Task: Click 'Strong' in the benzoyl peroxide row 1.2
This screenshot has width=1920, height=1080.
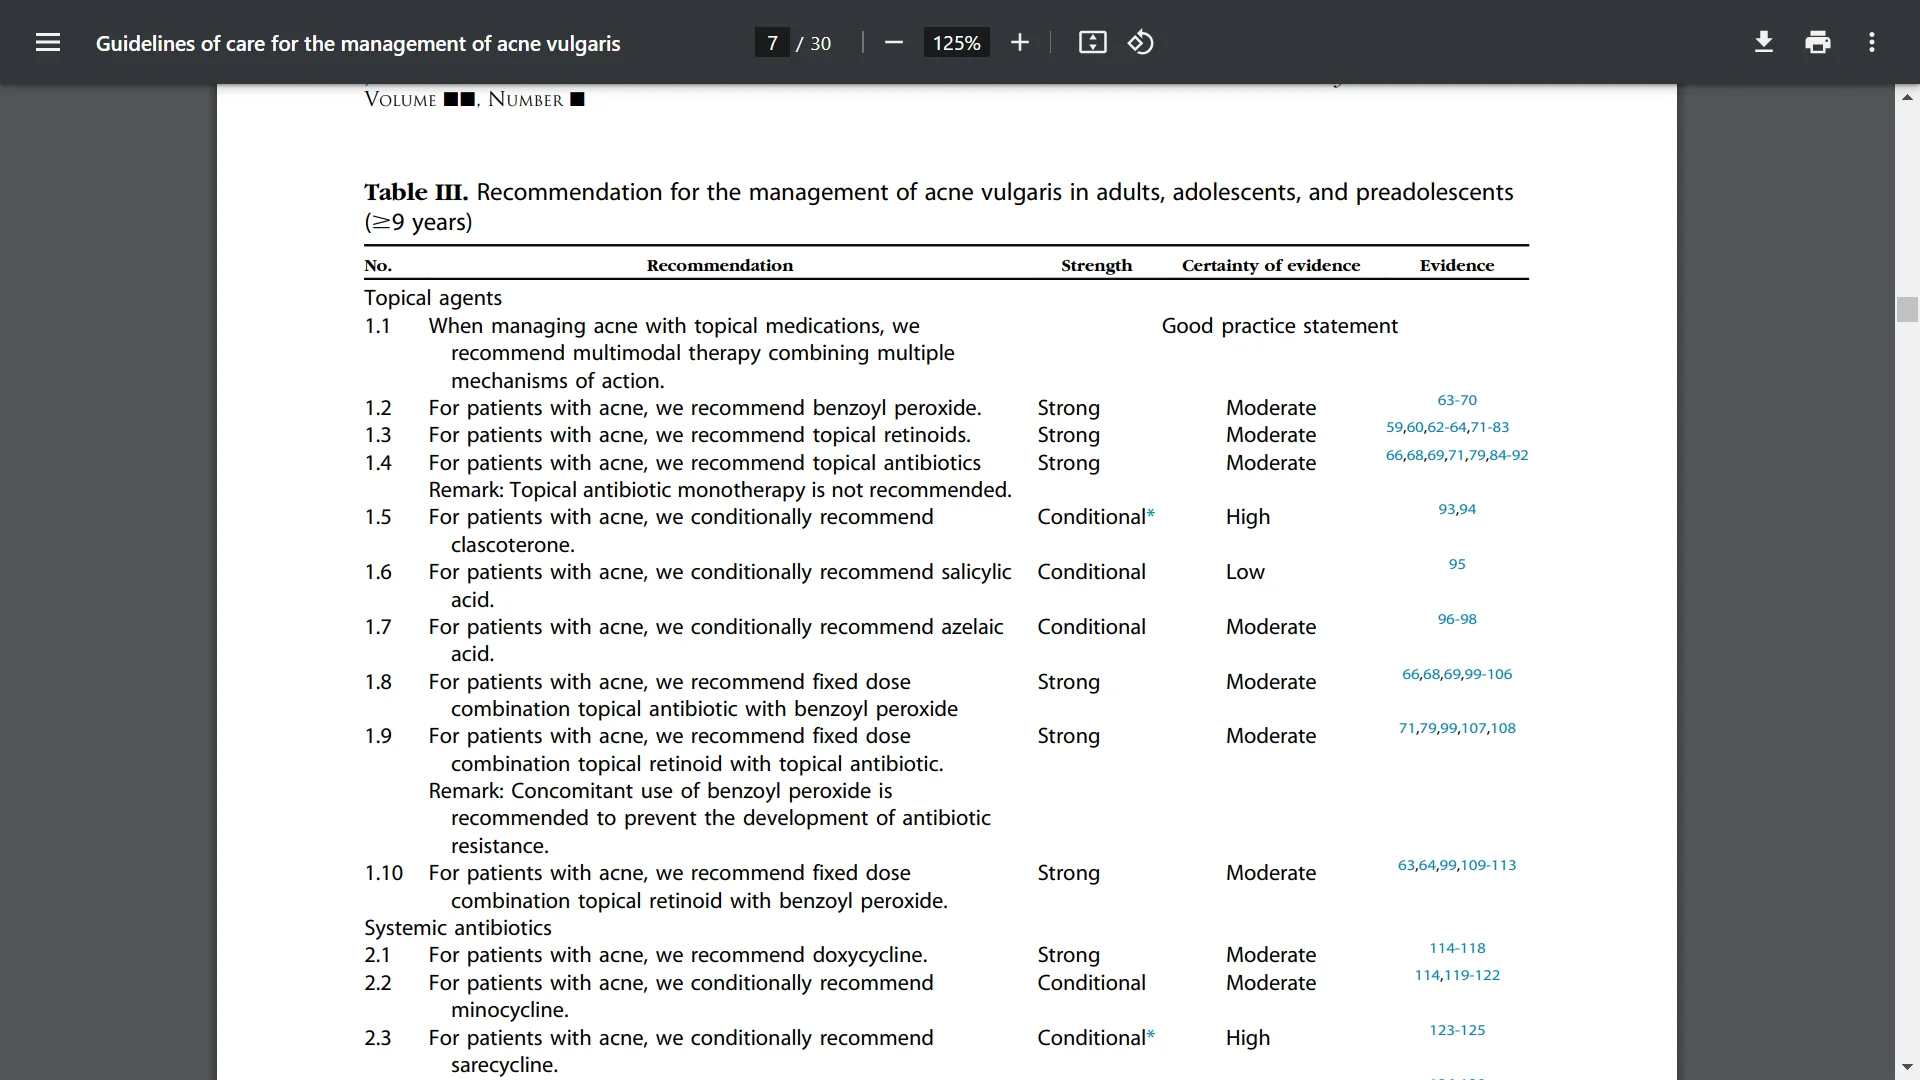Action: pos(1068,408)
